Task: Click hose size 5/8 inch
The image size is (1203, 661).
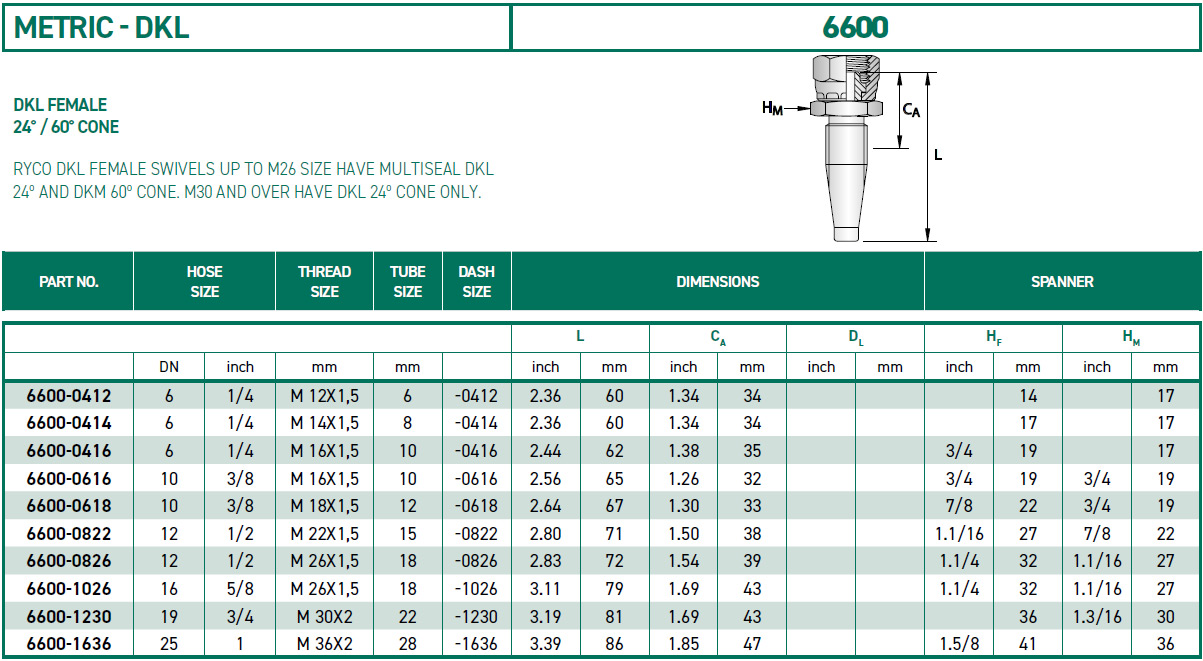Action: (x=240, y=588)
